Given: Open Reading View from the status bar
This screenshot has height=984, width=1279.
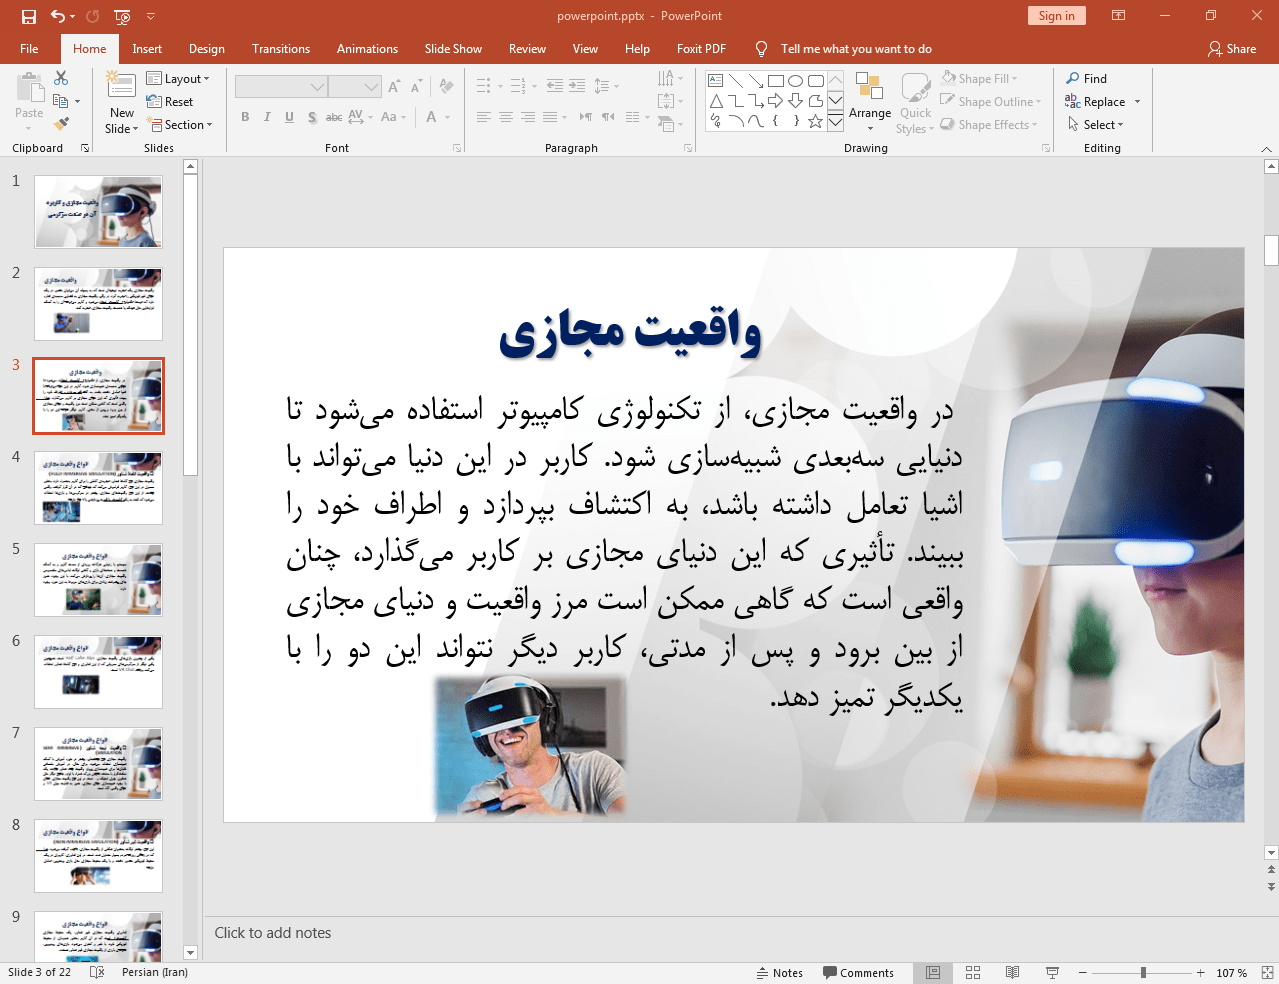Looking at the screenshot, I should (1012, 973).
